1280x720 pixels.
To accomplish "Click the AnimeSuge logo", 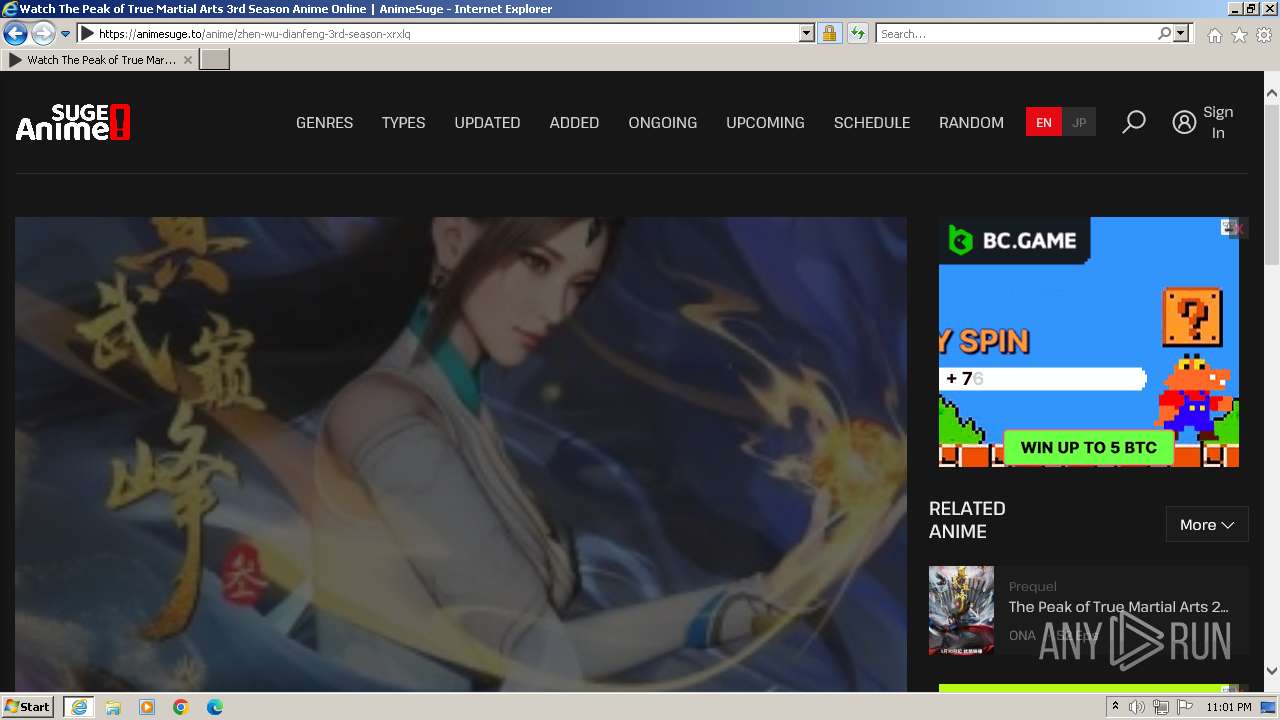I will pyautogui.click(x=73, y=123).
